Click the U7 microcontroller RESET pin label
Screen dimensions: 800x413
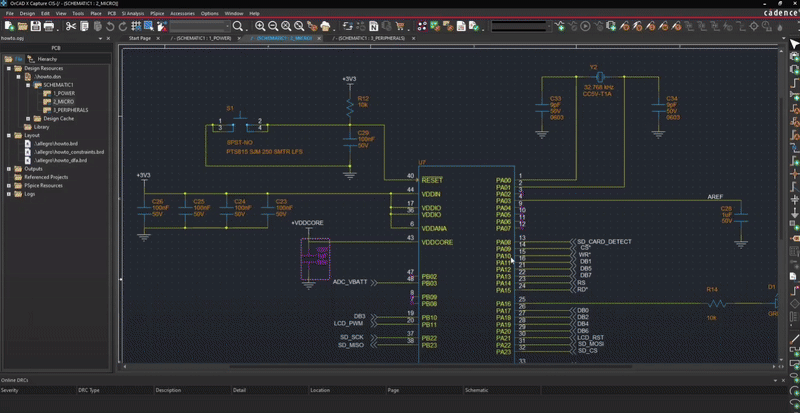432,180
